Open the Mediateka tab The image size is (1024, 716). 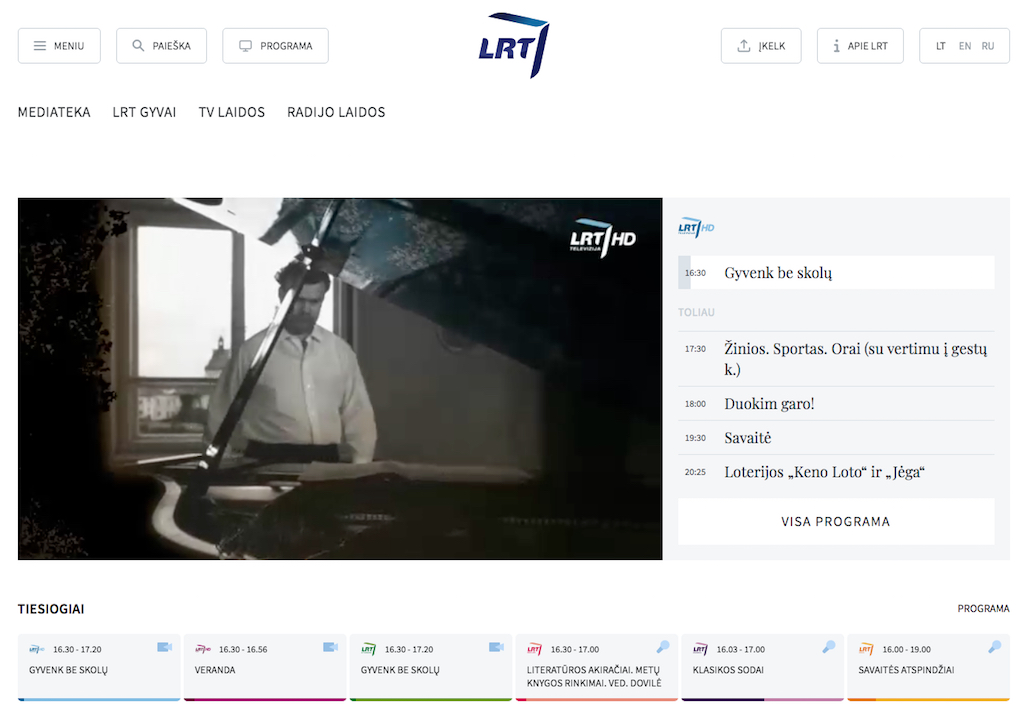coord(54,112)
